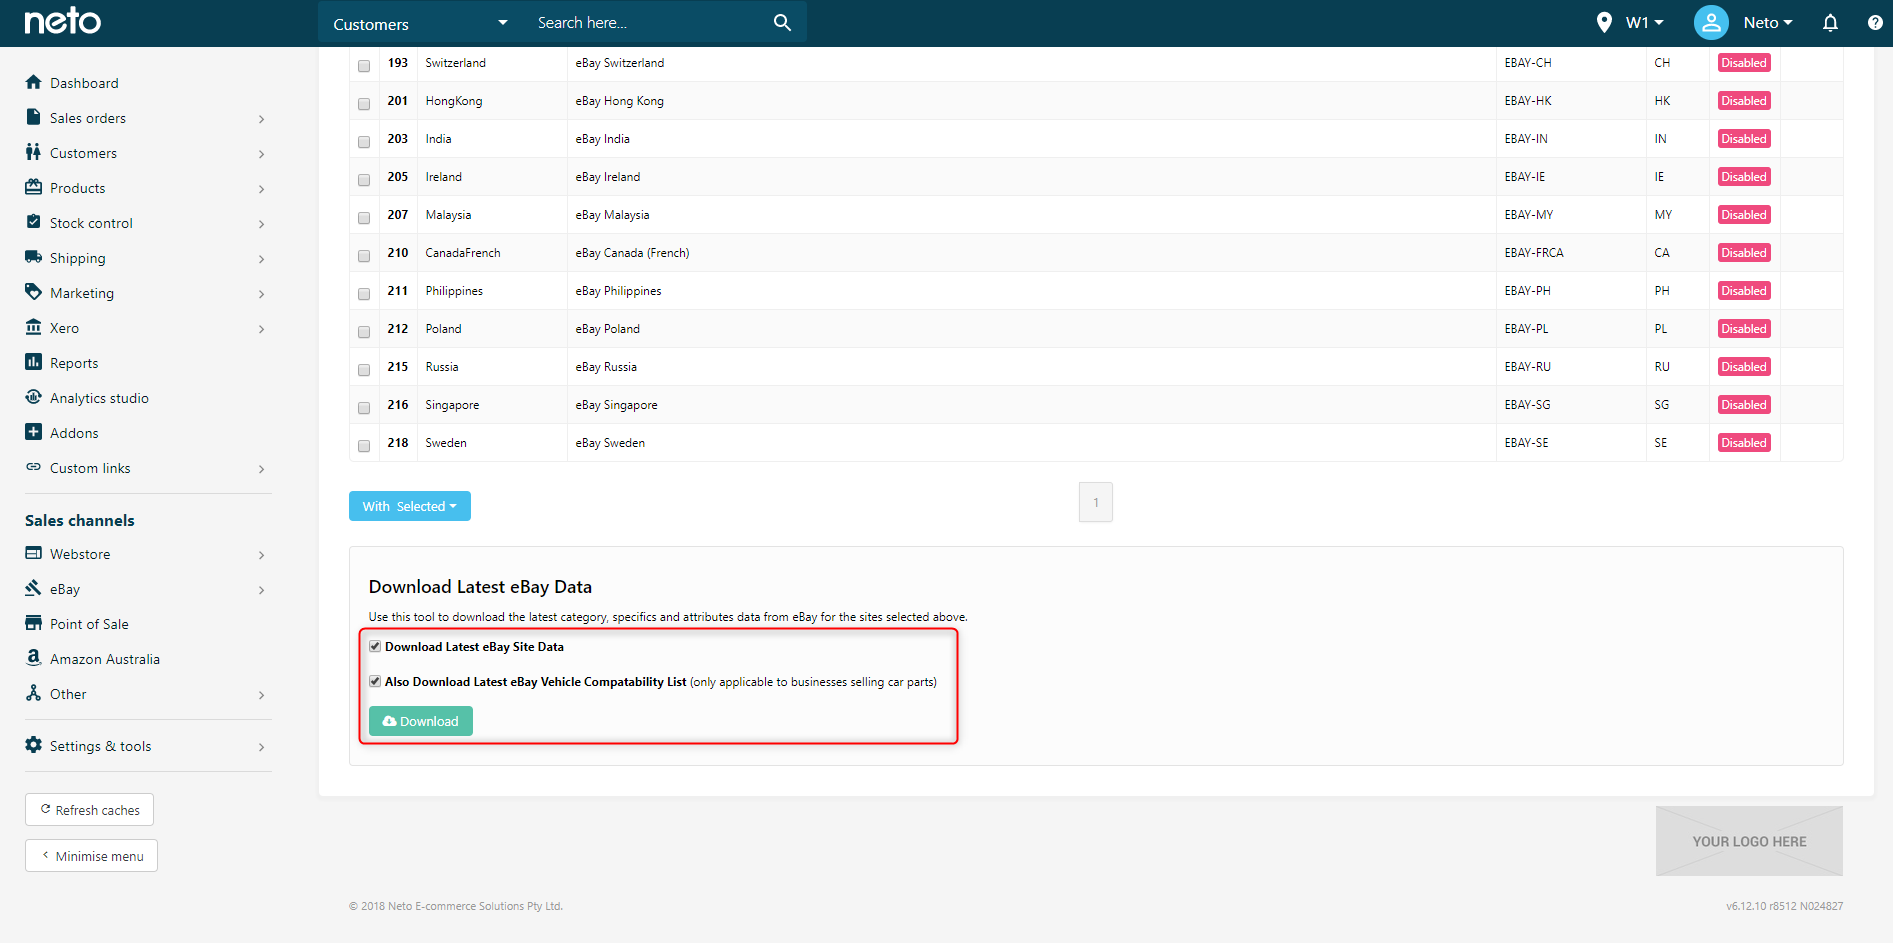Click the eBay gavel icon
Image resolution: width=1893 pixels, height=943 pixels.
click(x=33, y=588)
